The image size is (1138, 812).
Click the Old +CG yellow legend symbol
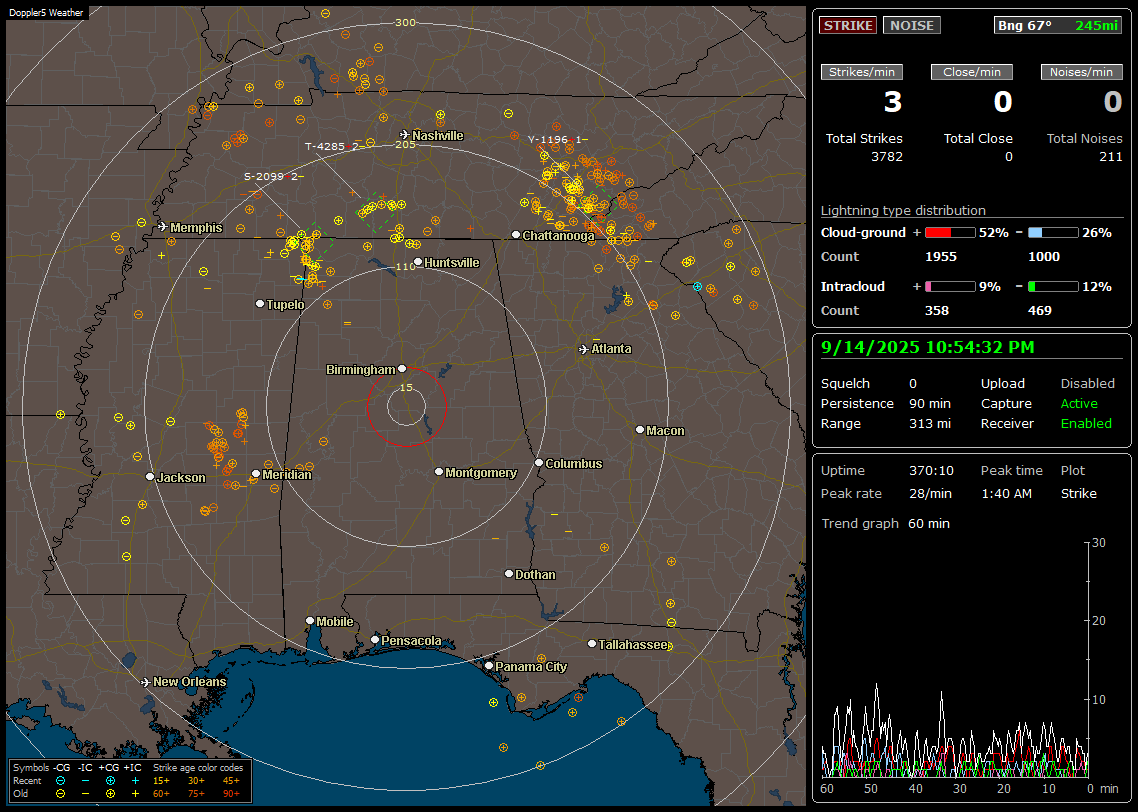(x=110, y=794)
